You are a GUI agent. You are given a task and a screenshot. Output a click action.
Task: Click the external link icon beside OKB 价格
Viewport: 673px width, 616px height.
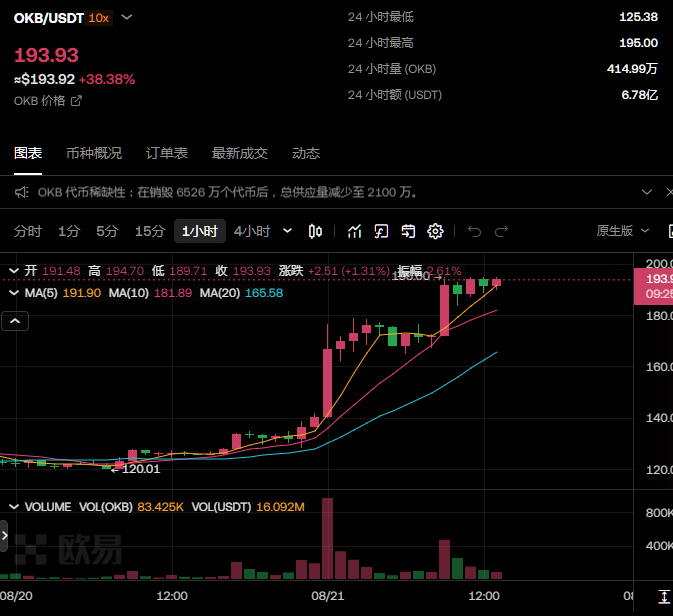tap(76, 101)
